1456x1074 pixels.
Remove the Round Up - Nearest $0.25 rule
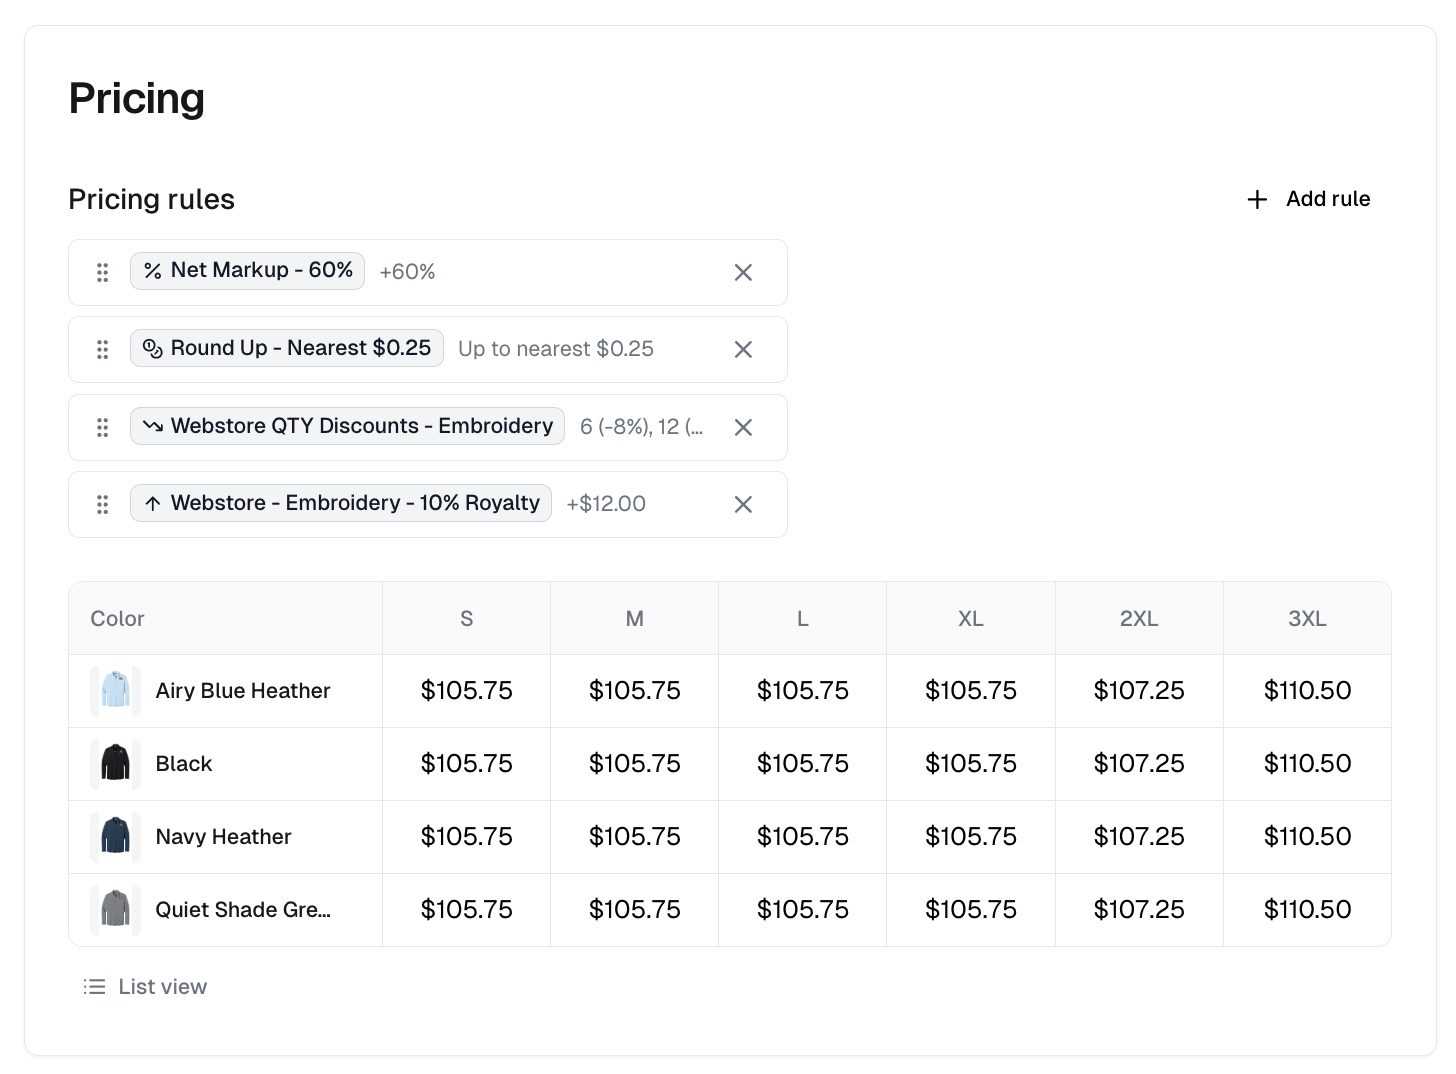click(743, 349)
